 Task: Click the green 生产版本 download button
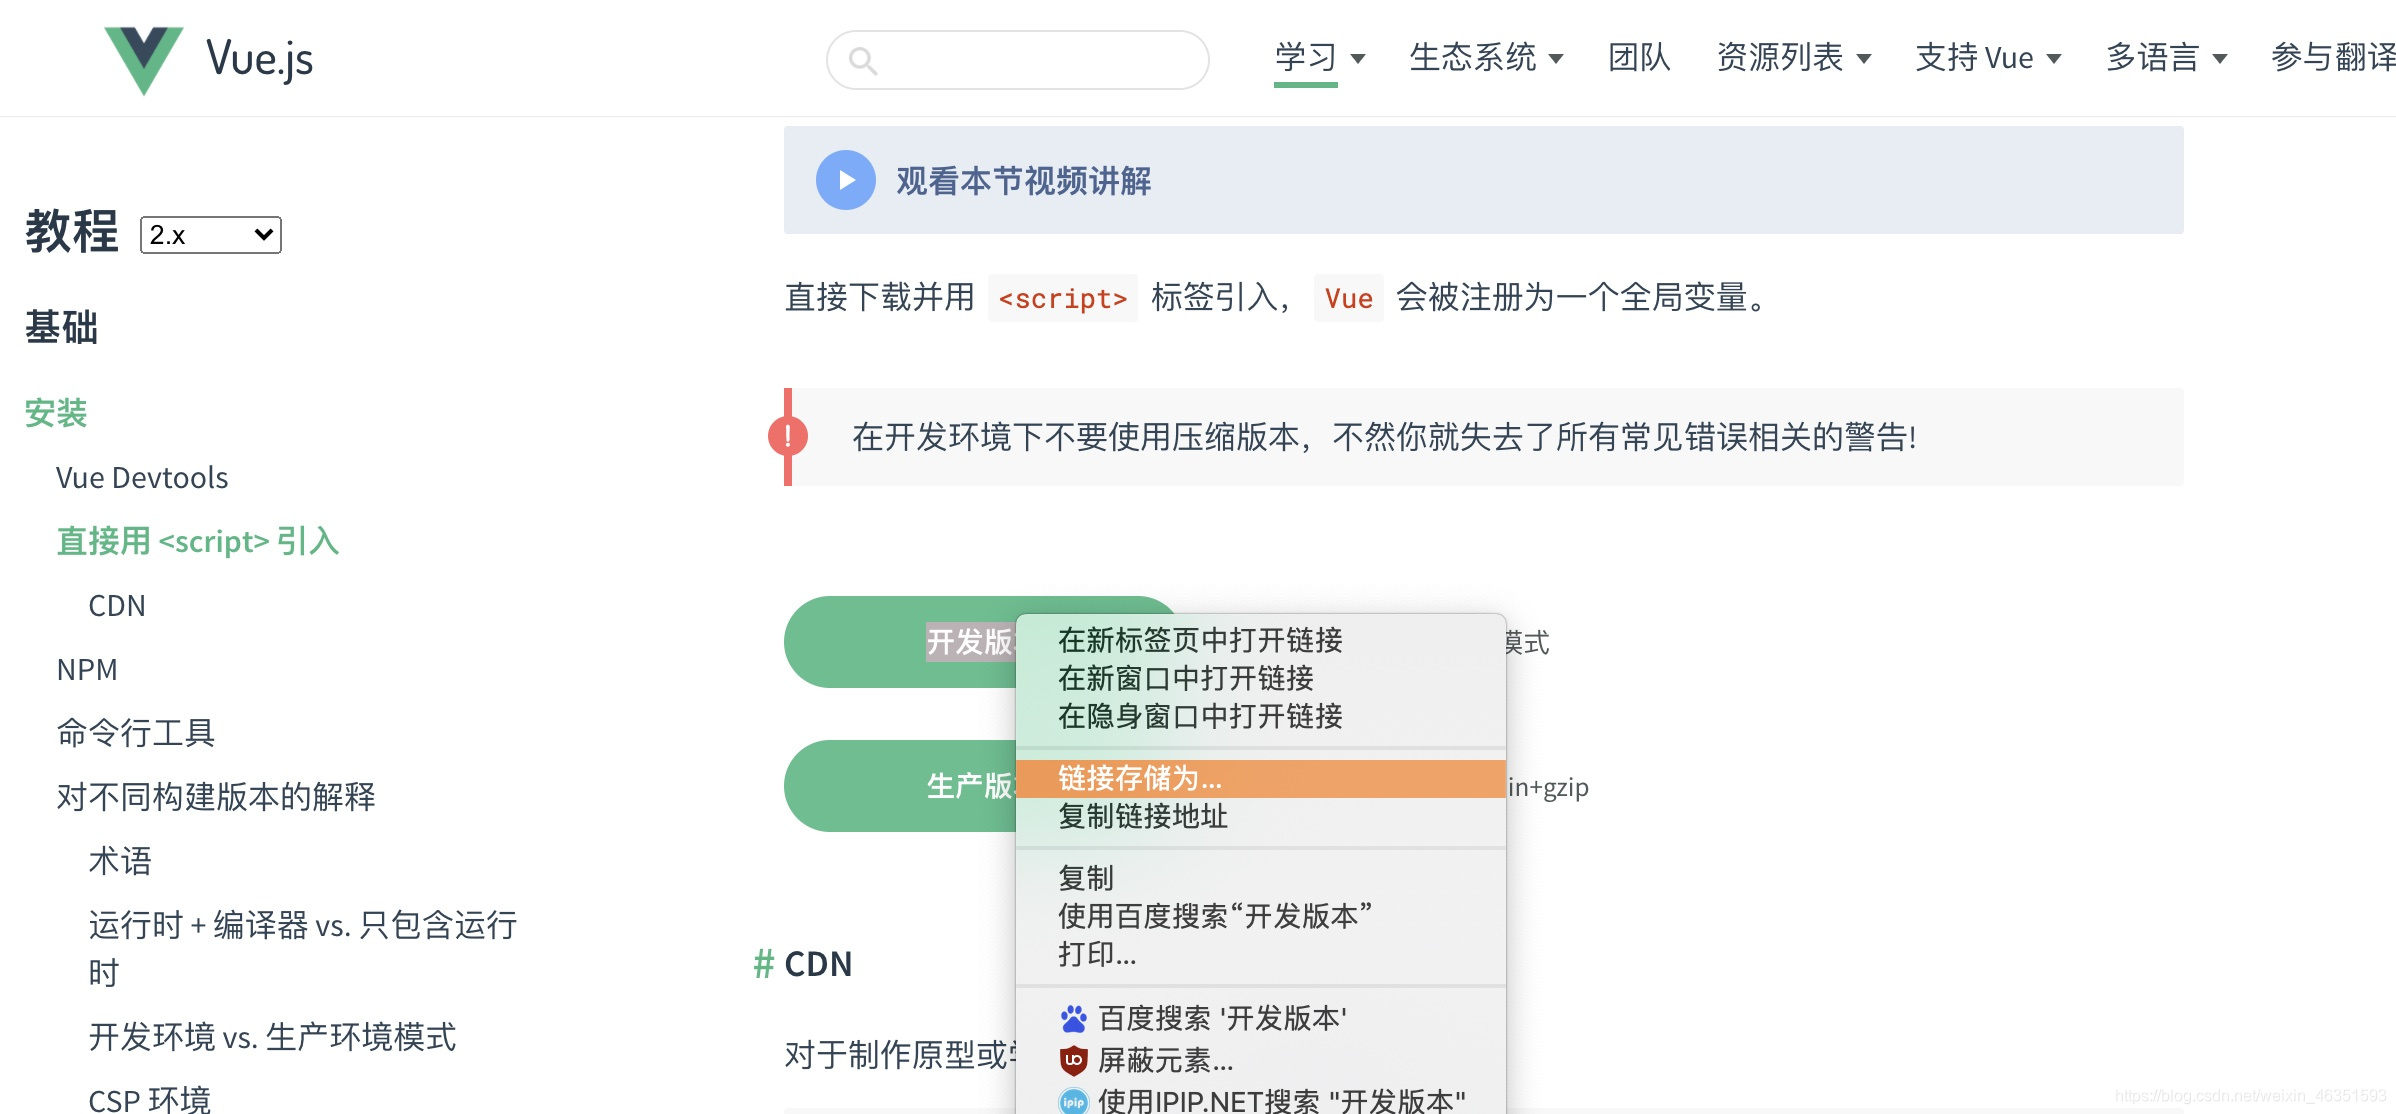[x=900, y=786]
